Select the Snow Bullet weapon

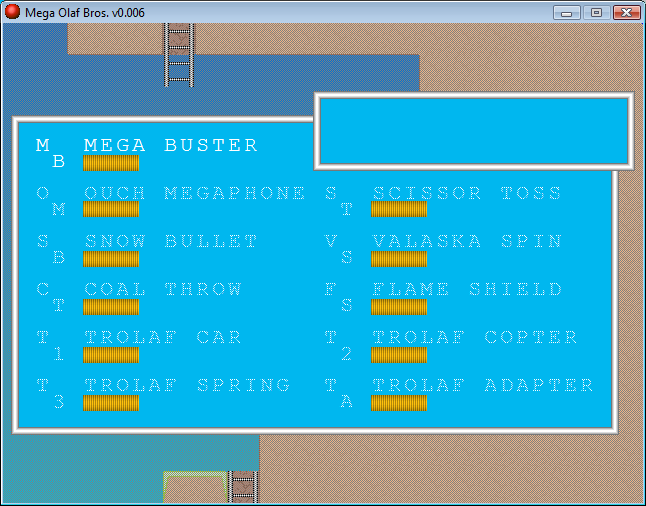(170, 241)
